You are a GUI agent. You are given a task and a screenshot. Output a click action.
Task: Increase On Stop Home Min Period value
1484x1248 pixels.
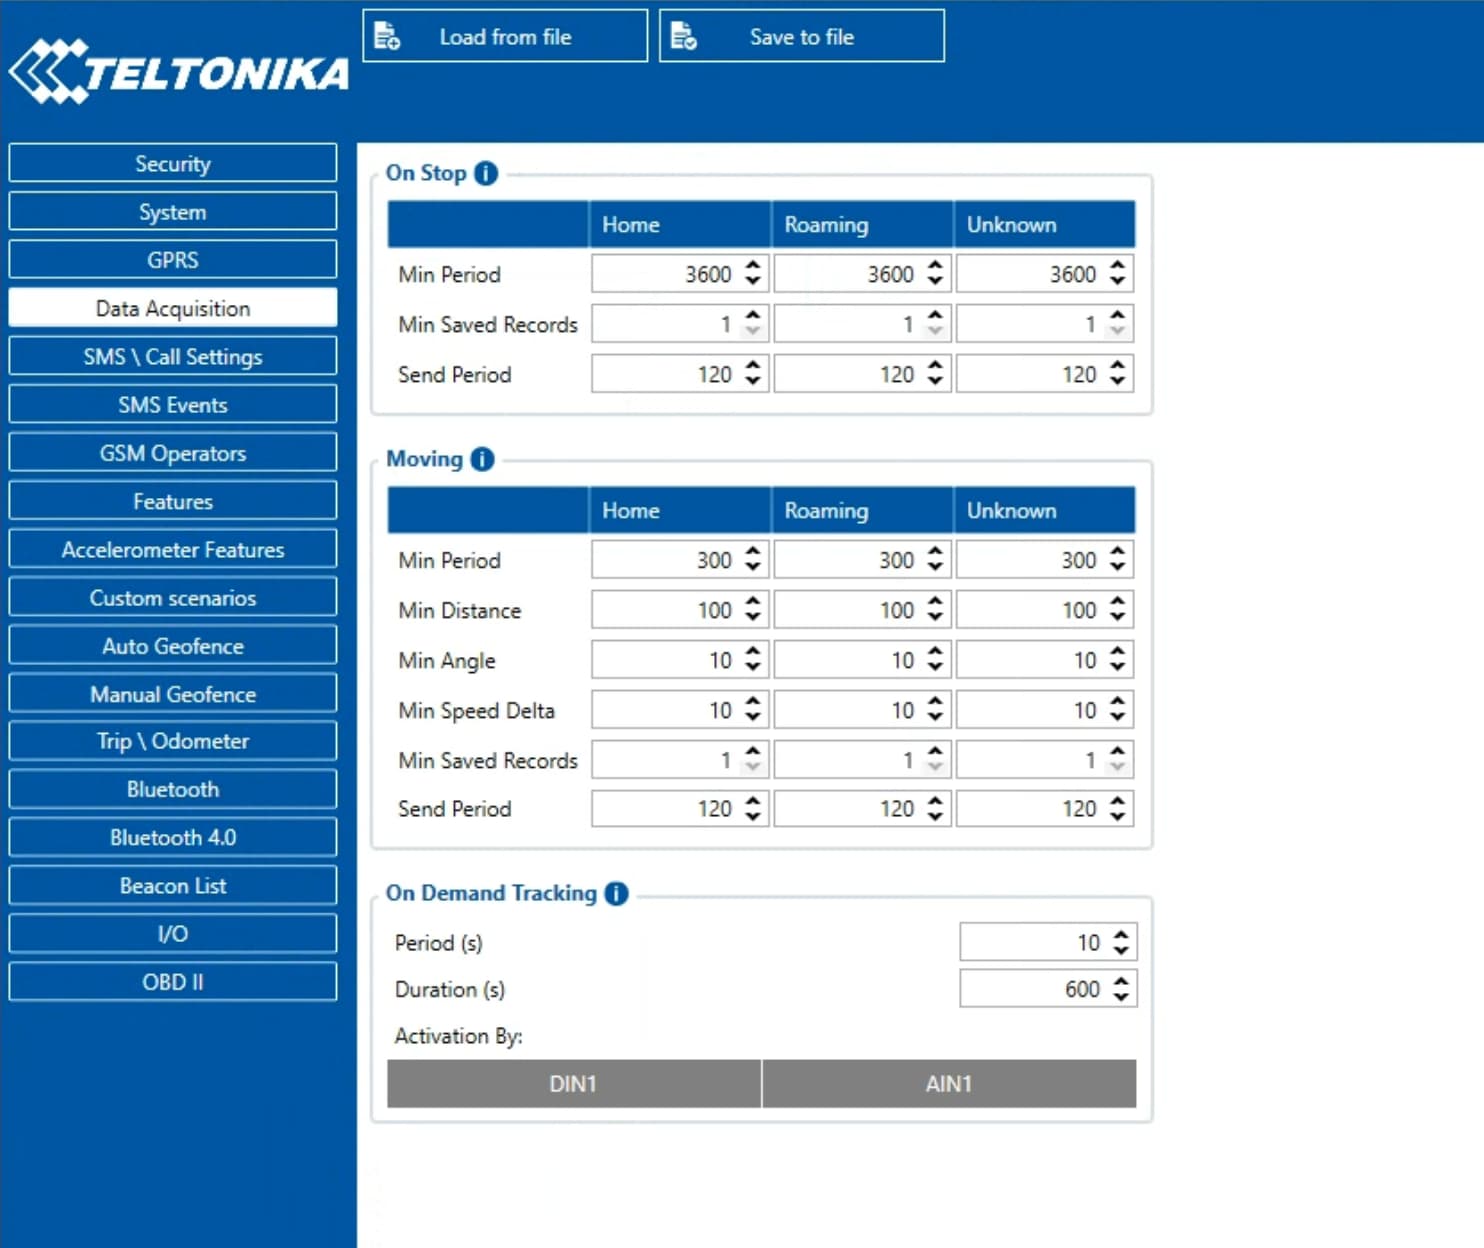(x=753, y=266)
